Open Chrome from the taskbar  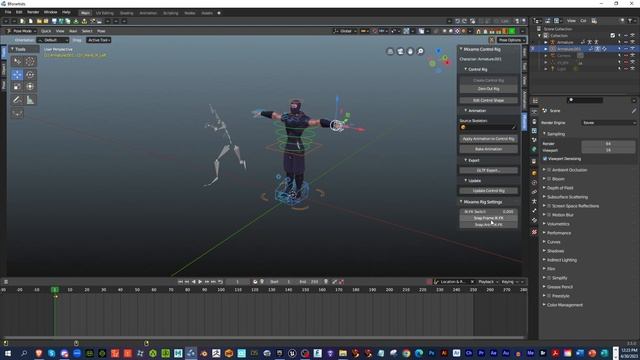click(x=406, y=353)
